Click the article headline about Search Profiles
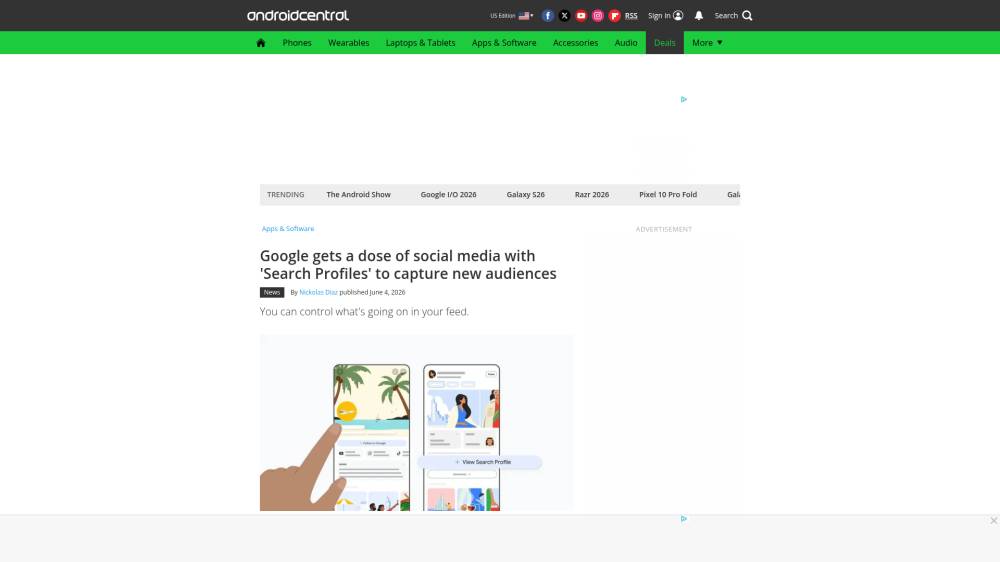 point(408,265)
